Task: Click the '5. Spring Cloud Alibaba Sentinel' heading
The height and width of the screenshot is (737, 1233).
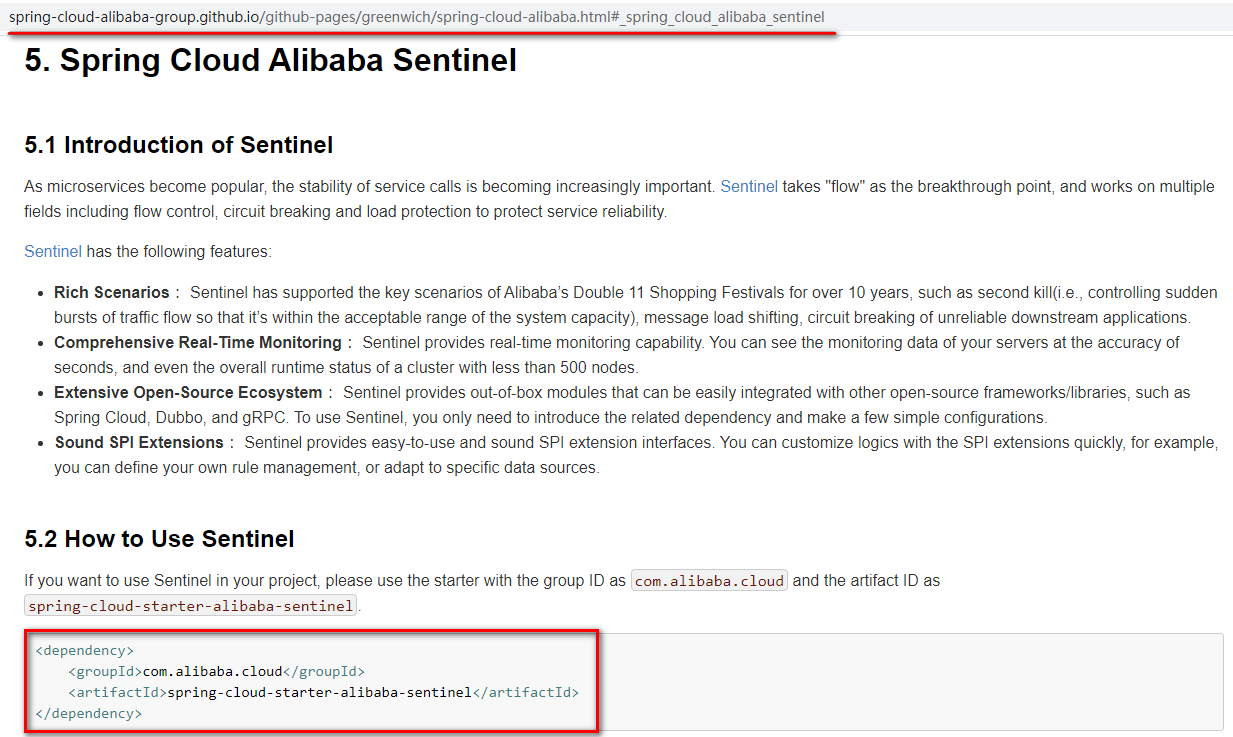Action: point(270,61)
